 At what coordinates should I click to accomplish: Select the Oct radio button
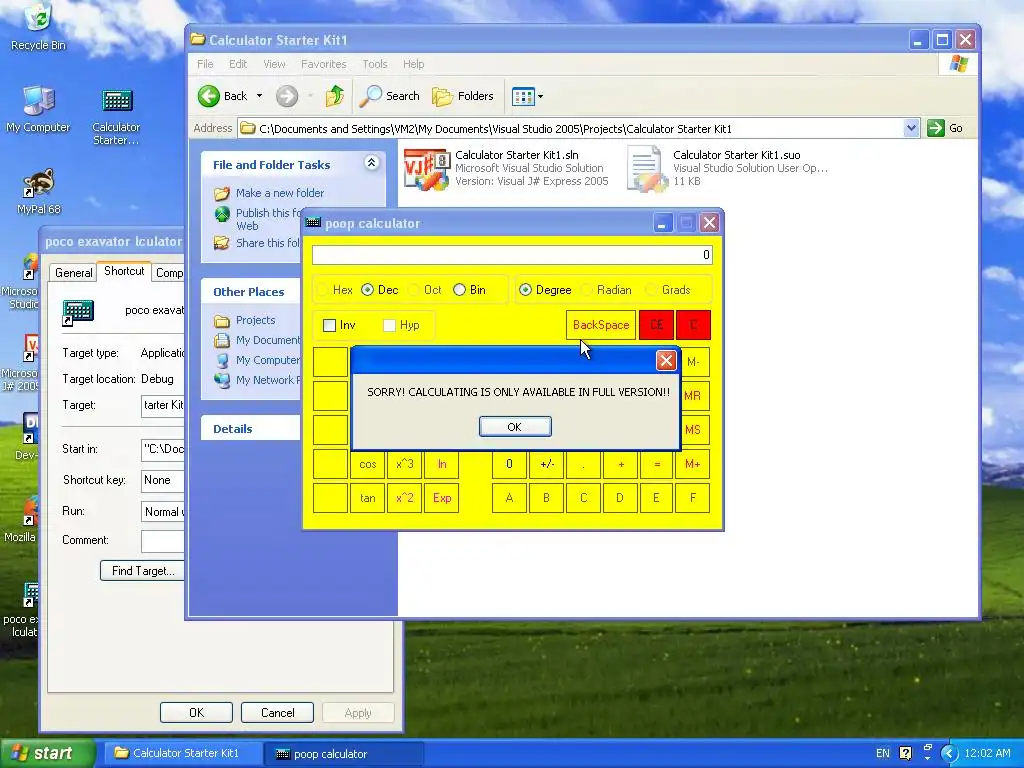(413, 290)
